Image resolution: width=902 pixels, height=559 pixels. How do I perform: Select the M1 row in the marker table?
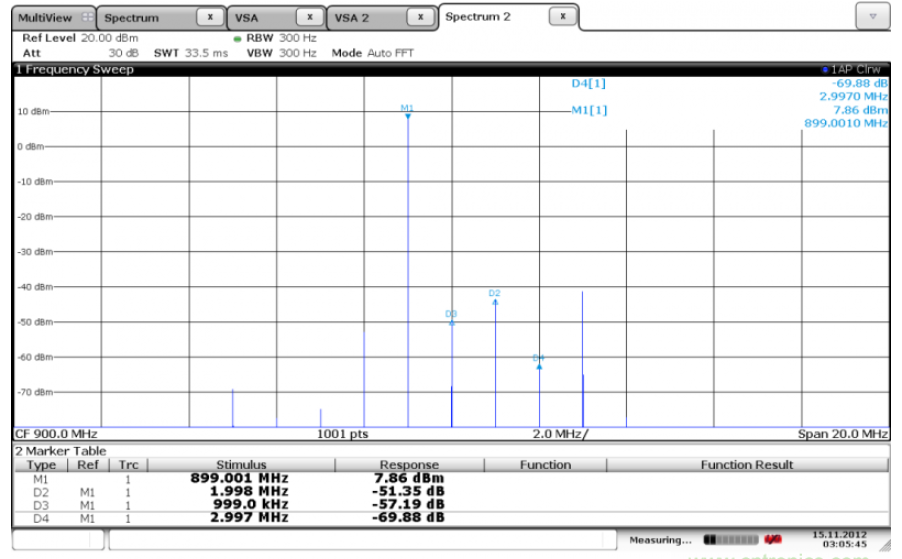coord(452,478)
